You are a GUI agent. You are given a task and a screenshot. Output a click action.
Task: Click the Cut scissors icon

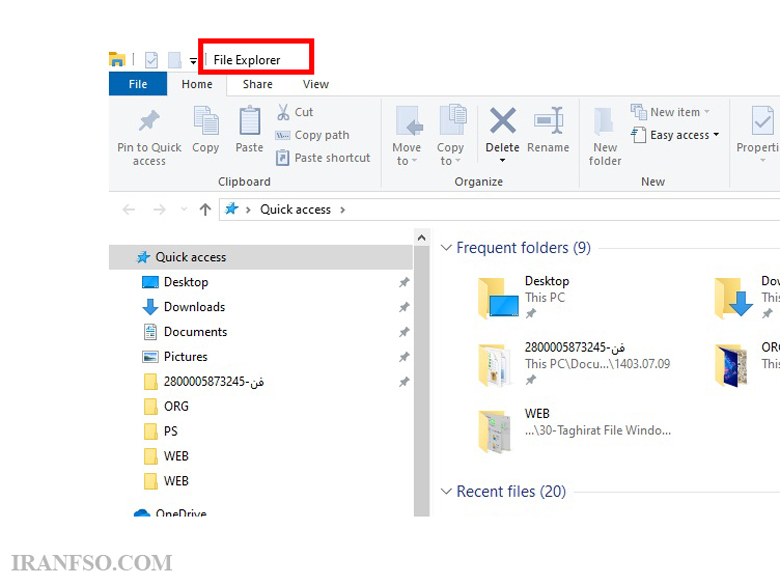[x=283, y=112]
